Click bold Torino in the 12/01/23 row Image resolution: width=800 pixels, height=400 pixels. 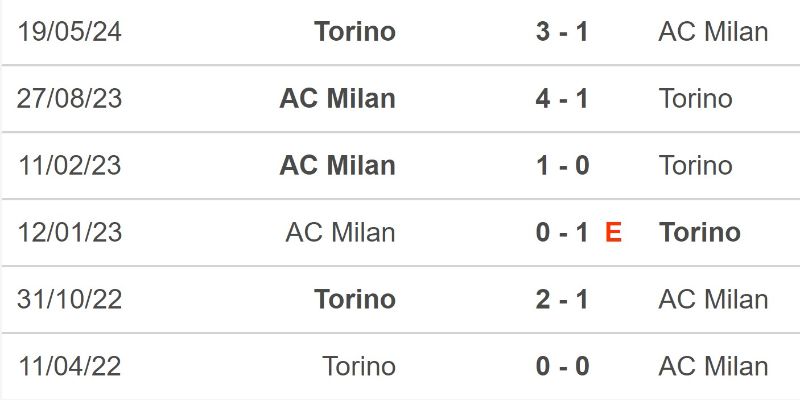[x=700, y=233]
